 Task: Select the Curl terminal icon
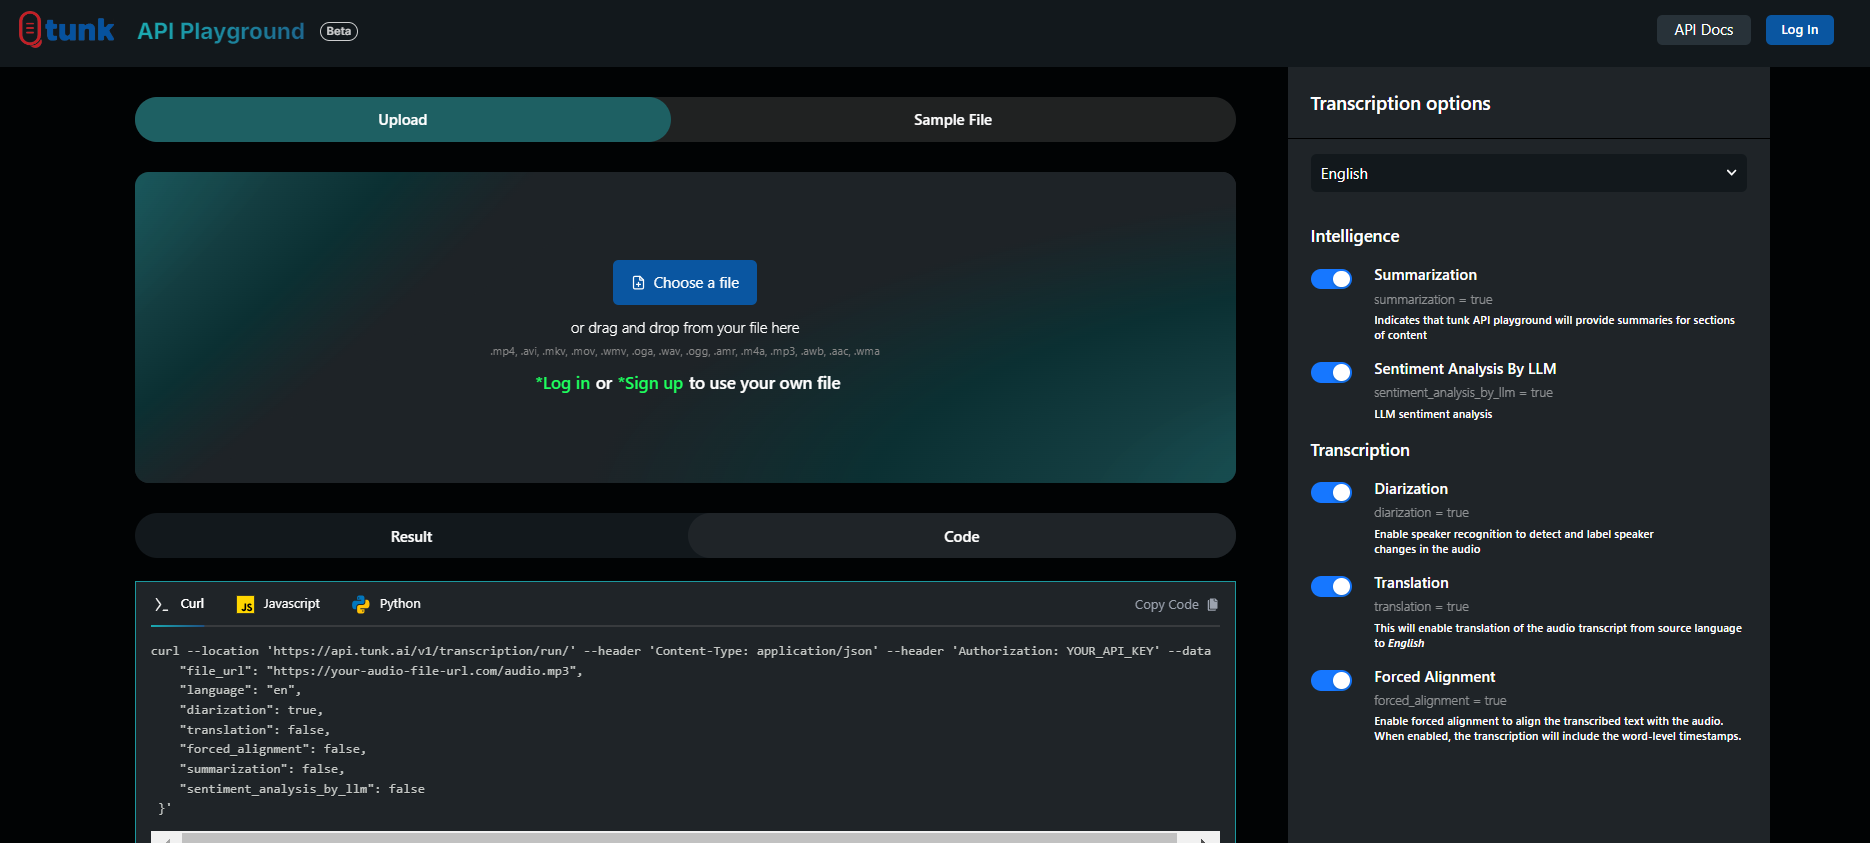pos(161,604)
